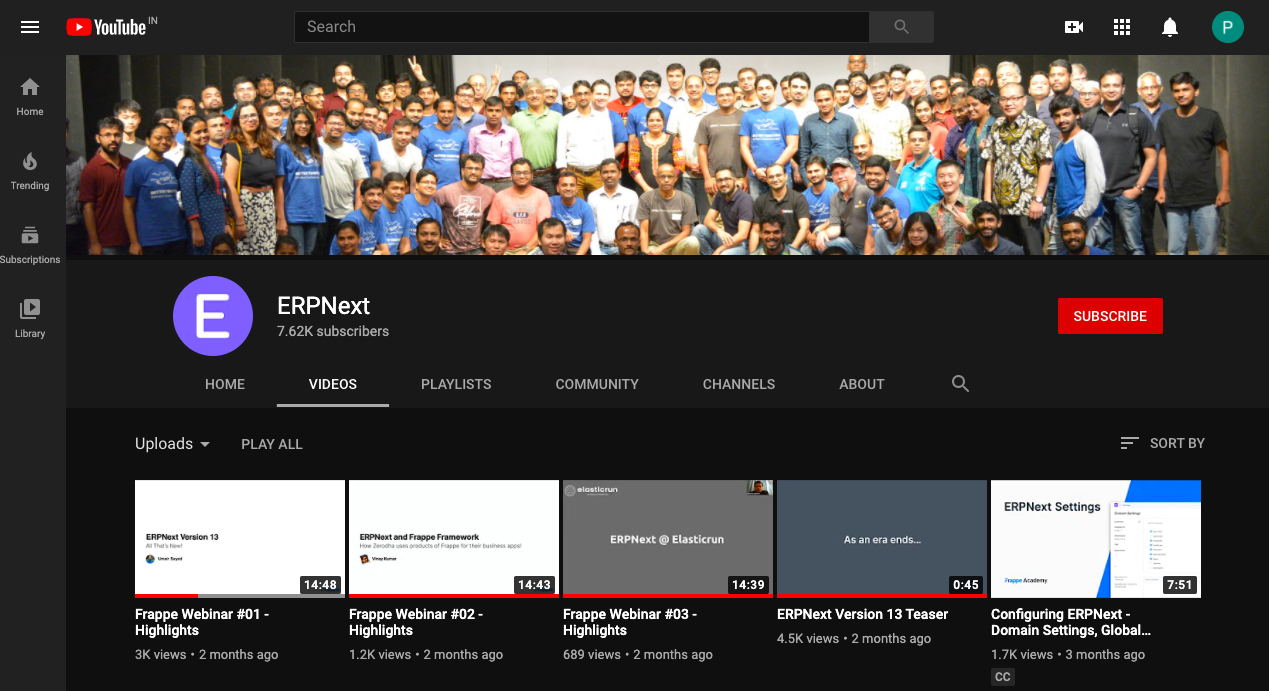This screenshot has height=691, width=1269.
Task: Click '1.2K views • 2 months ago' text
Action: pyautogui.click(x=426, y=655)
